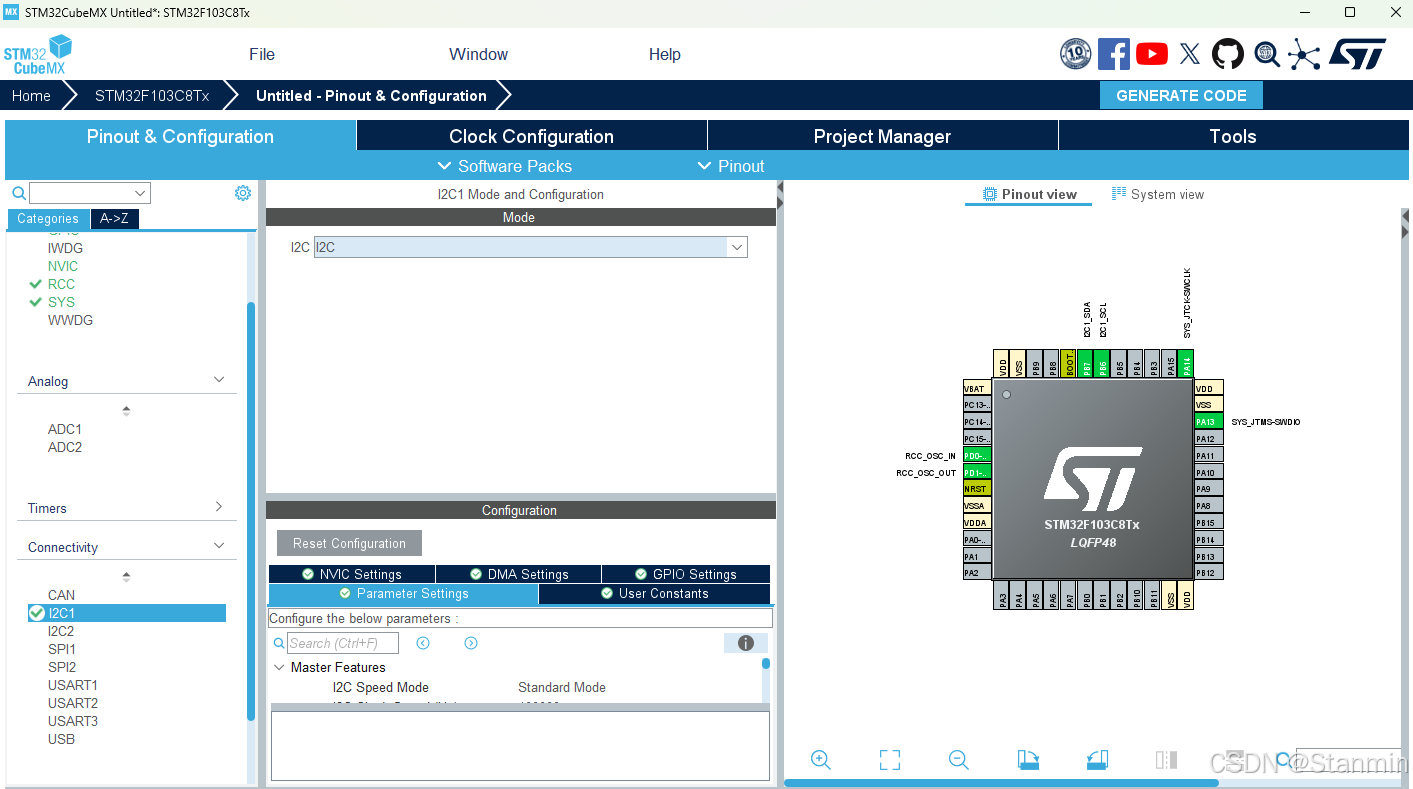Go to Home breadcrumb
1413x789 pixels.
pos(31,95)
